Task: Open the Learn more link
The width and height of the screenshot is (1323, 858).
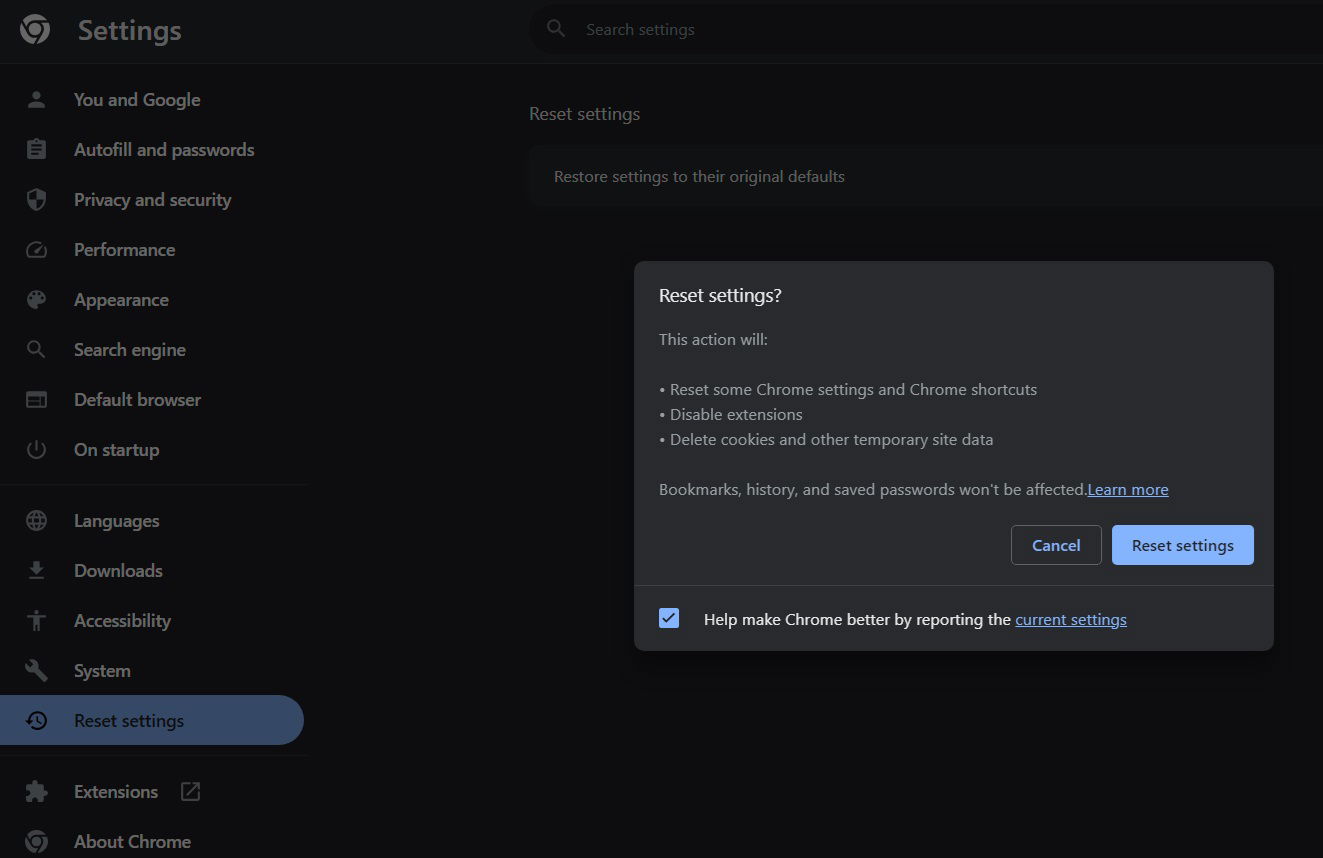Action: tap(1127, 489)
